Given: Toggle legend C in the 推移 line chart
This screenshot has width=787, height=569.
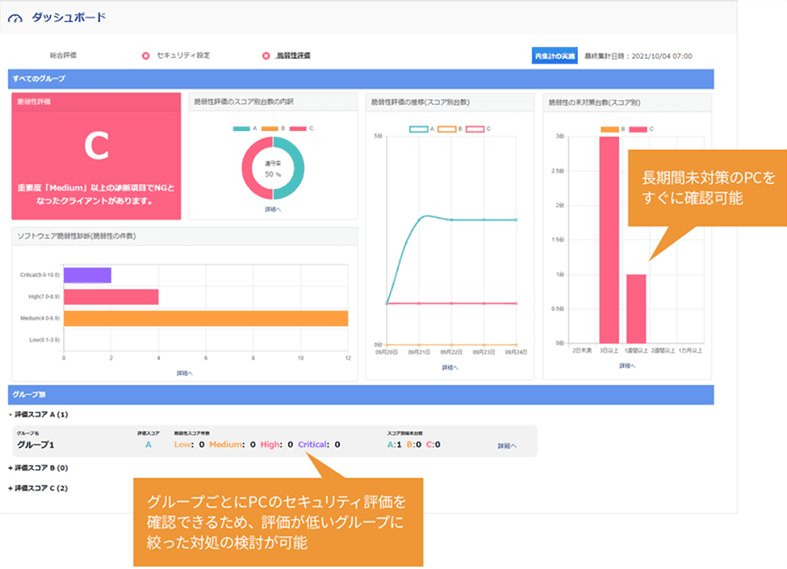Looking at the screenshot, I should pyautogui.click(x=475, y=129).
